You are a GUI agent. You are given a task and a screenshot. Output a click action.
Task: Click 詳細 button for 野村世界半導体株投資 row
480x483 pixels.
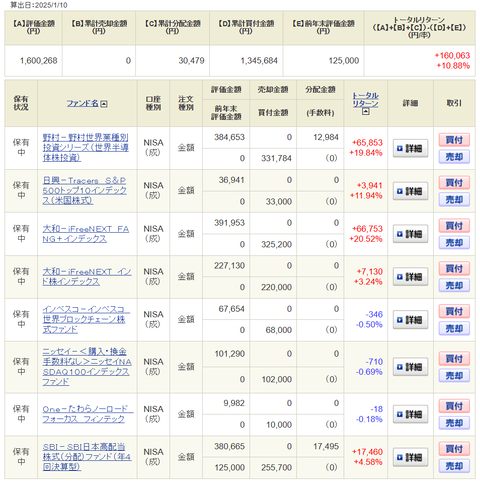tap(410, 148)
